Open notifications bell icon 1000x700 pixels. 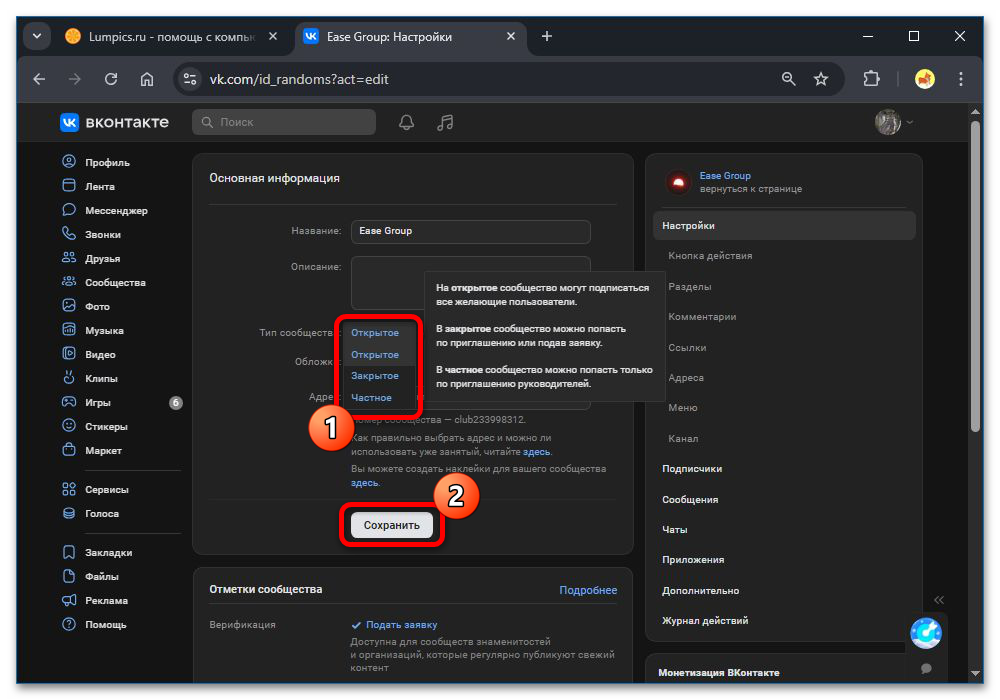[406, 122]
